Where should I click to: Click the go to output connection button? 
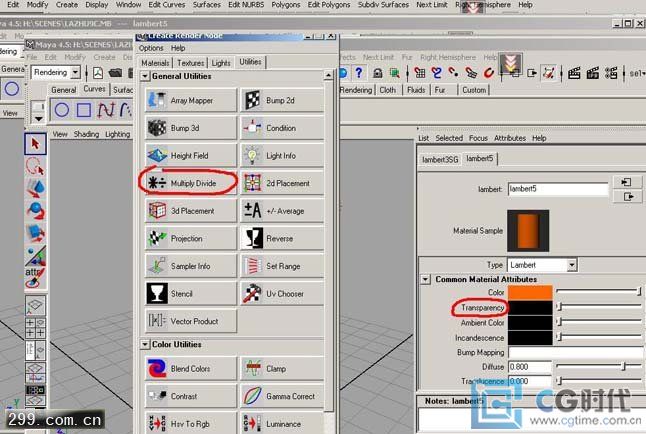coord(627,197)
